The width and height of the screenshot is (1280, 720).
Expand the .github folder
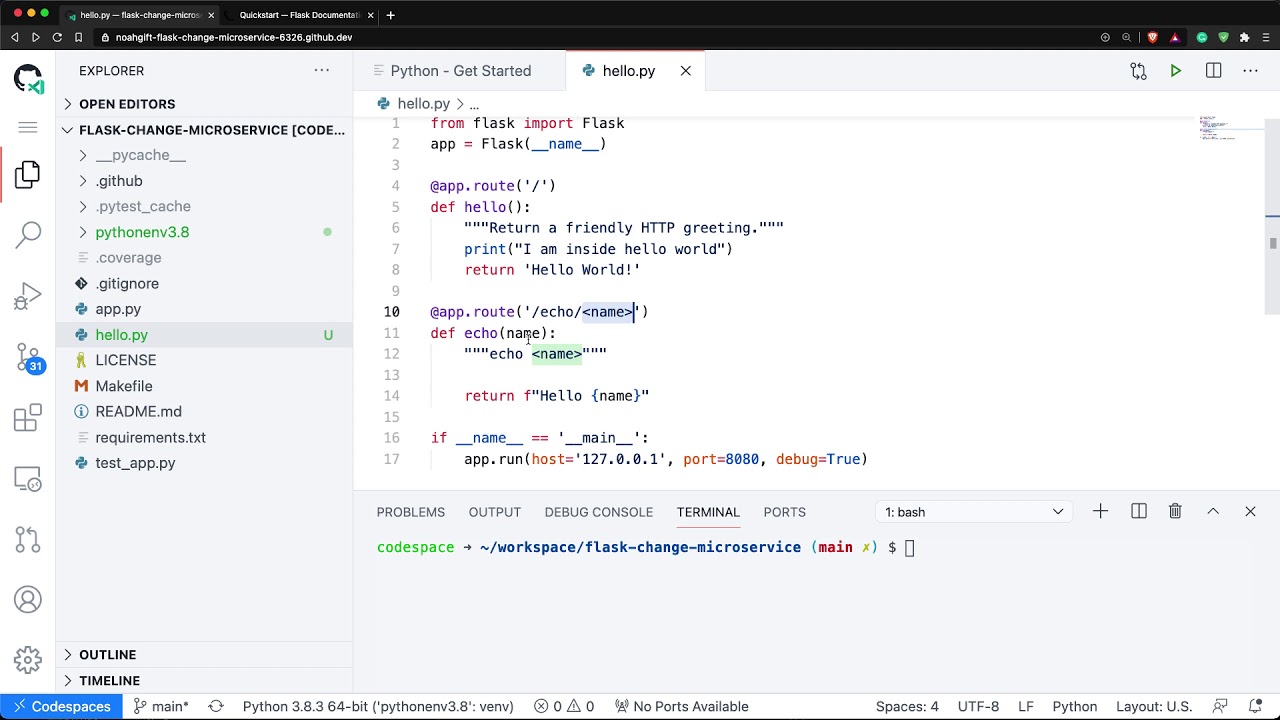pyautogui.click(x=119, y=181)
